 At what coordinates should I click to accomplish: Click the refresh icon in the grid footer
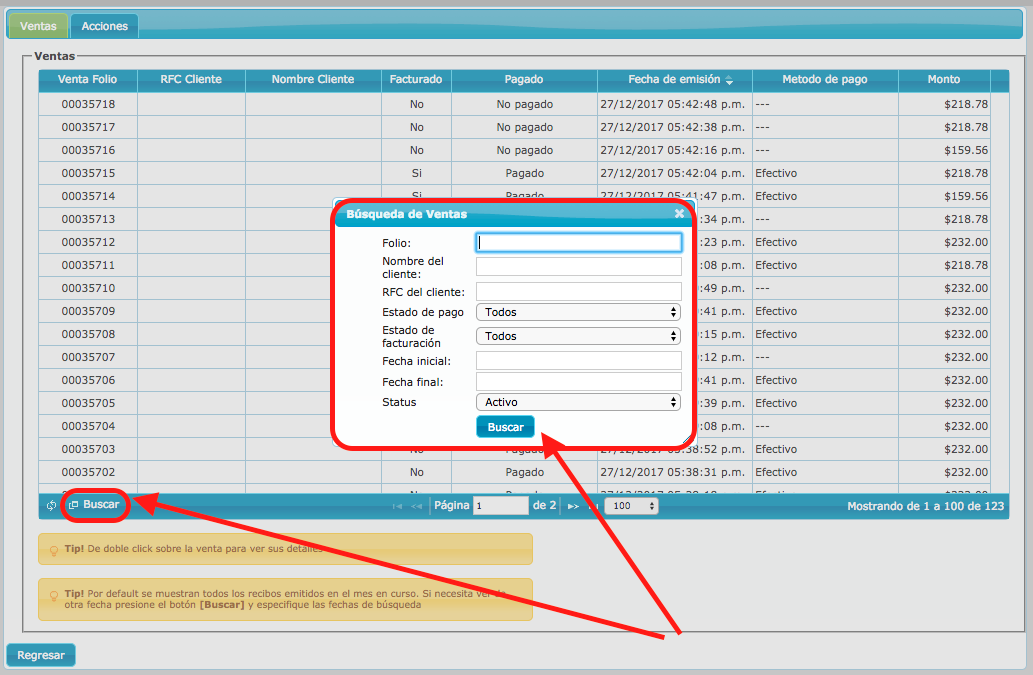[x=51, y=506]
